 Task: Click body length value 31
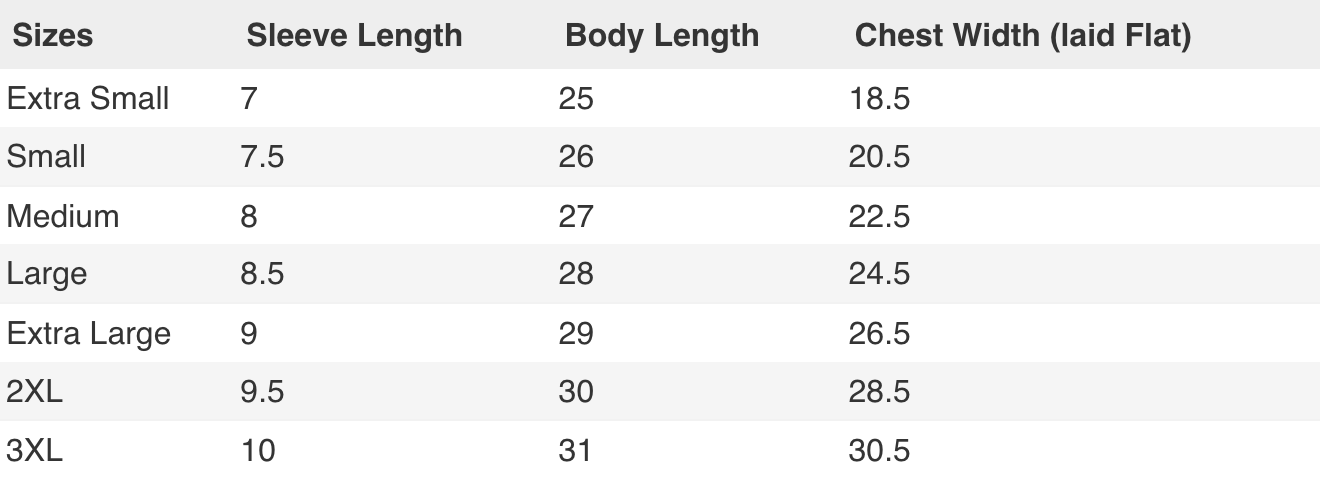tap(576, 450)
